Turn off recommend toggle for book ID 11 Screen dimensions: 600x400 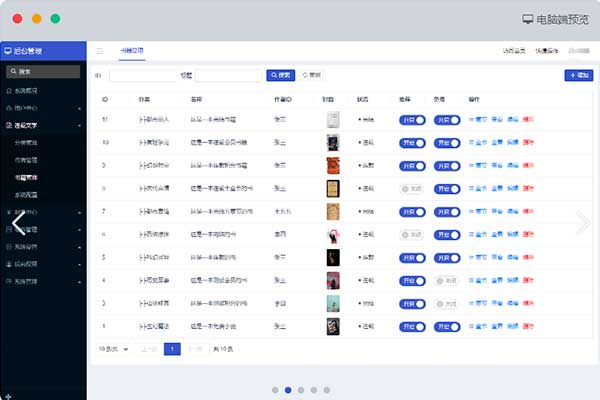(x=412, y=120)
